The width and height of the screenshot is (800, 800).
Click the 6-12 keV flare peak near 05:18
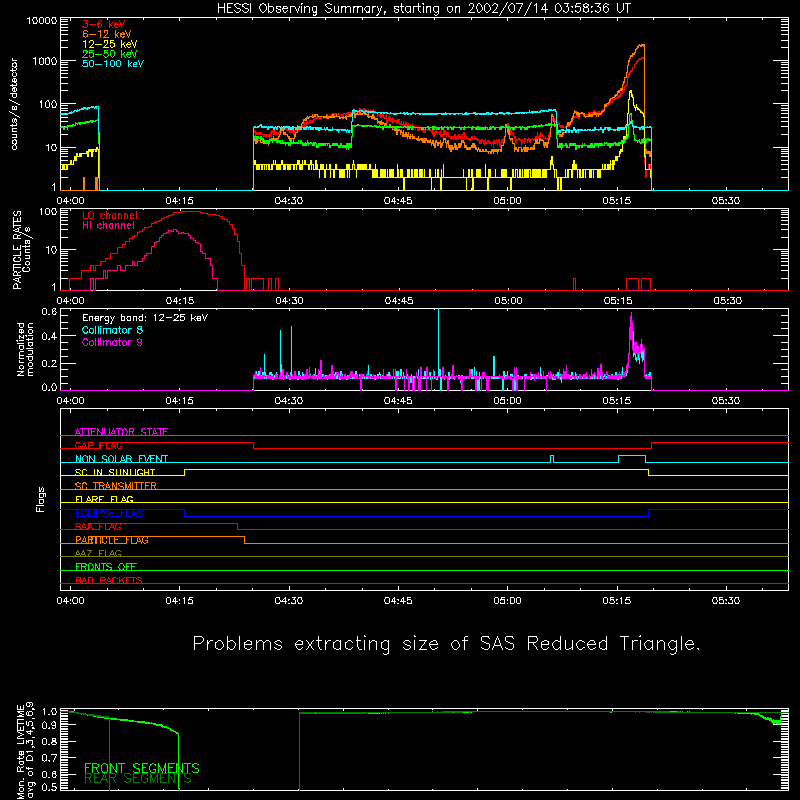(641, 45)
